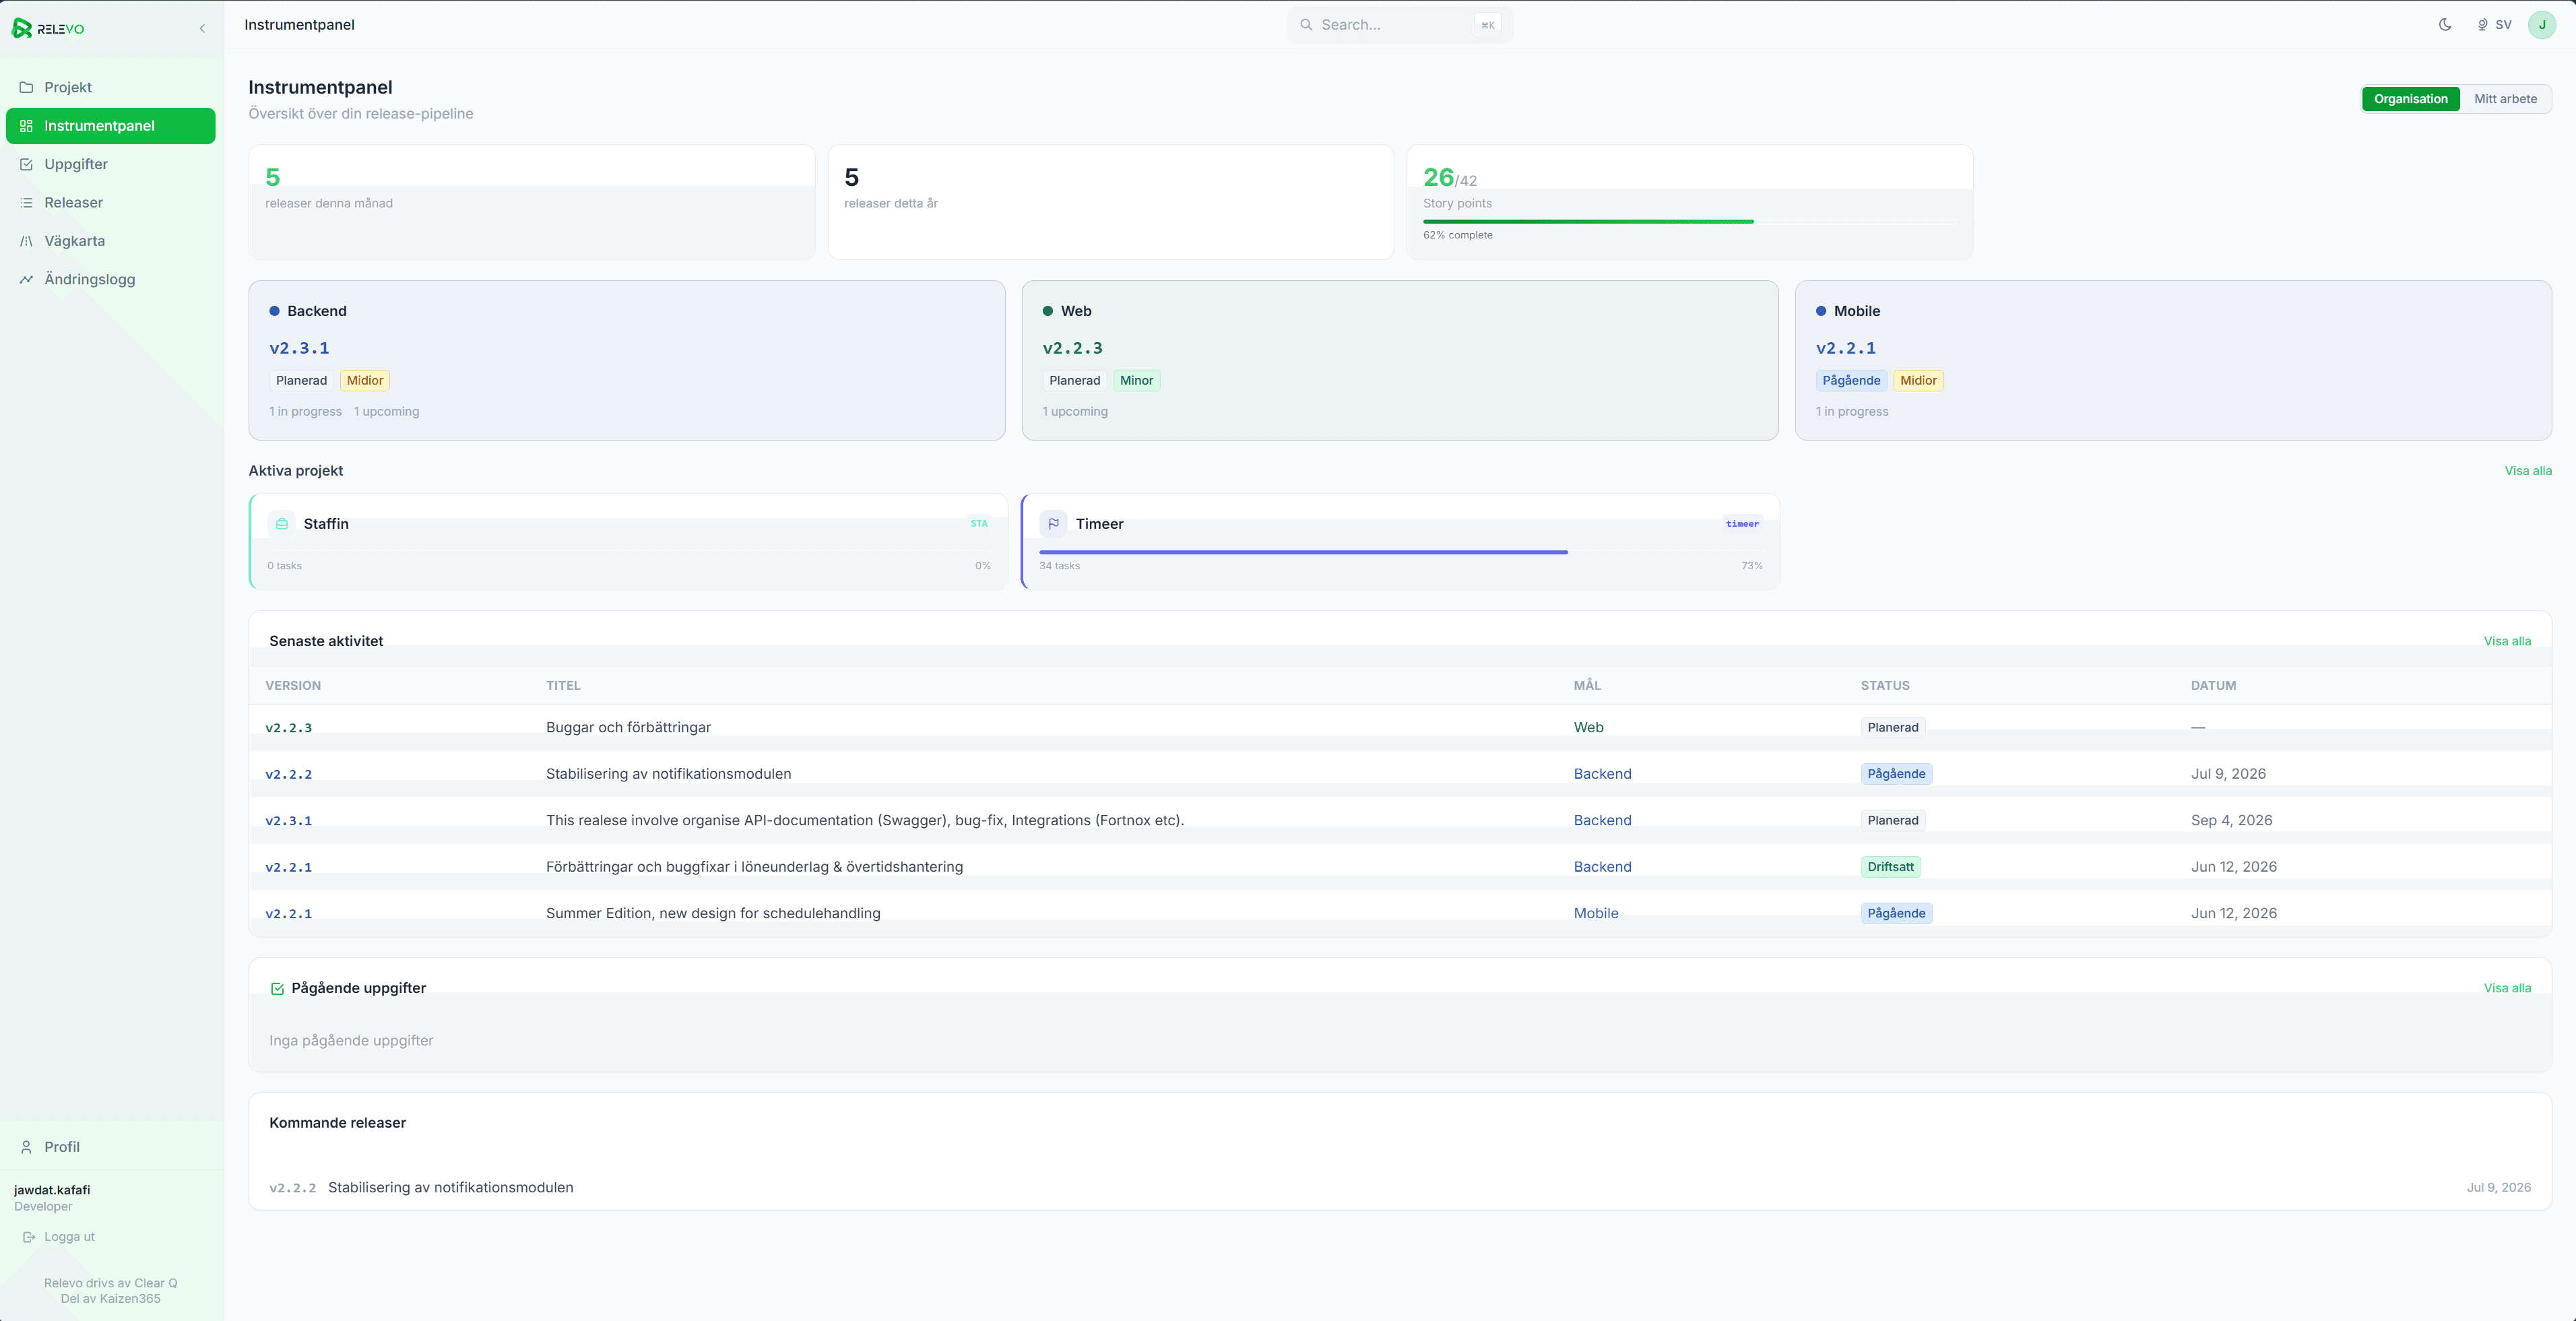Click the Timeer flag icon
This screenshot has height=1321, width=2576.
click(1053, 524)
